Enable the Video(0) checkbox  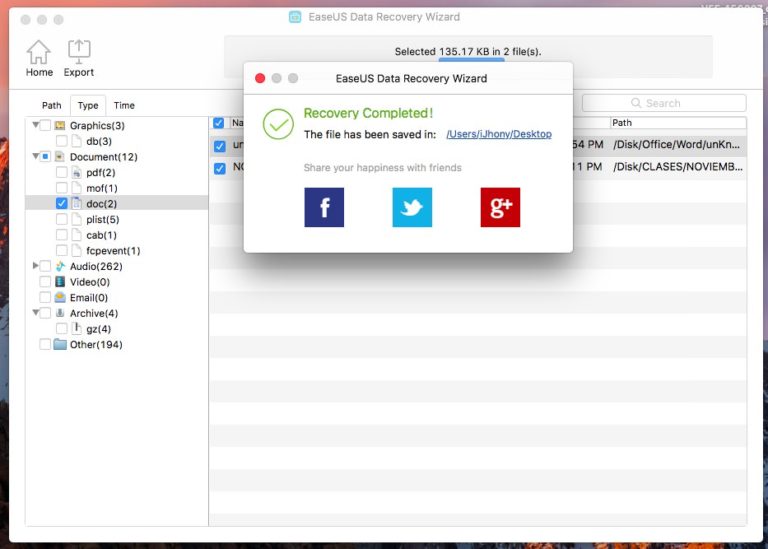[x=45, y=282]
